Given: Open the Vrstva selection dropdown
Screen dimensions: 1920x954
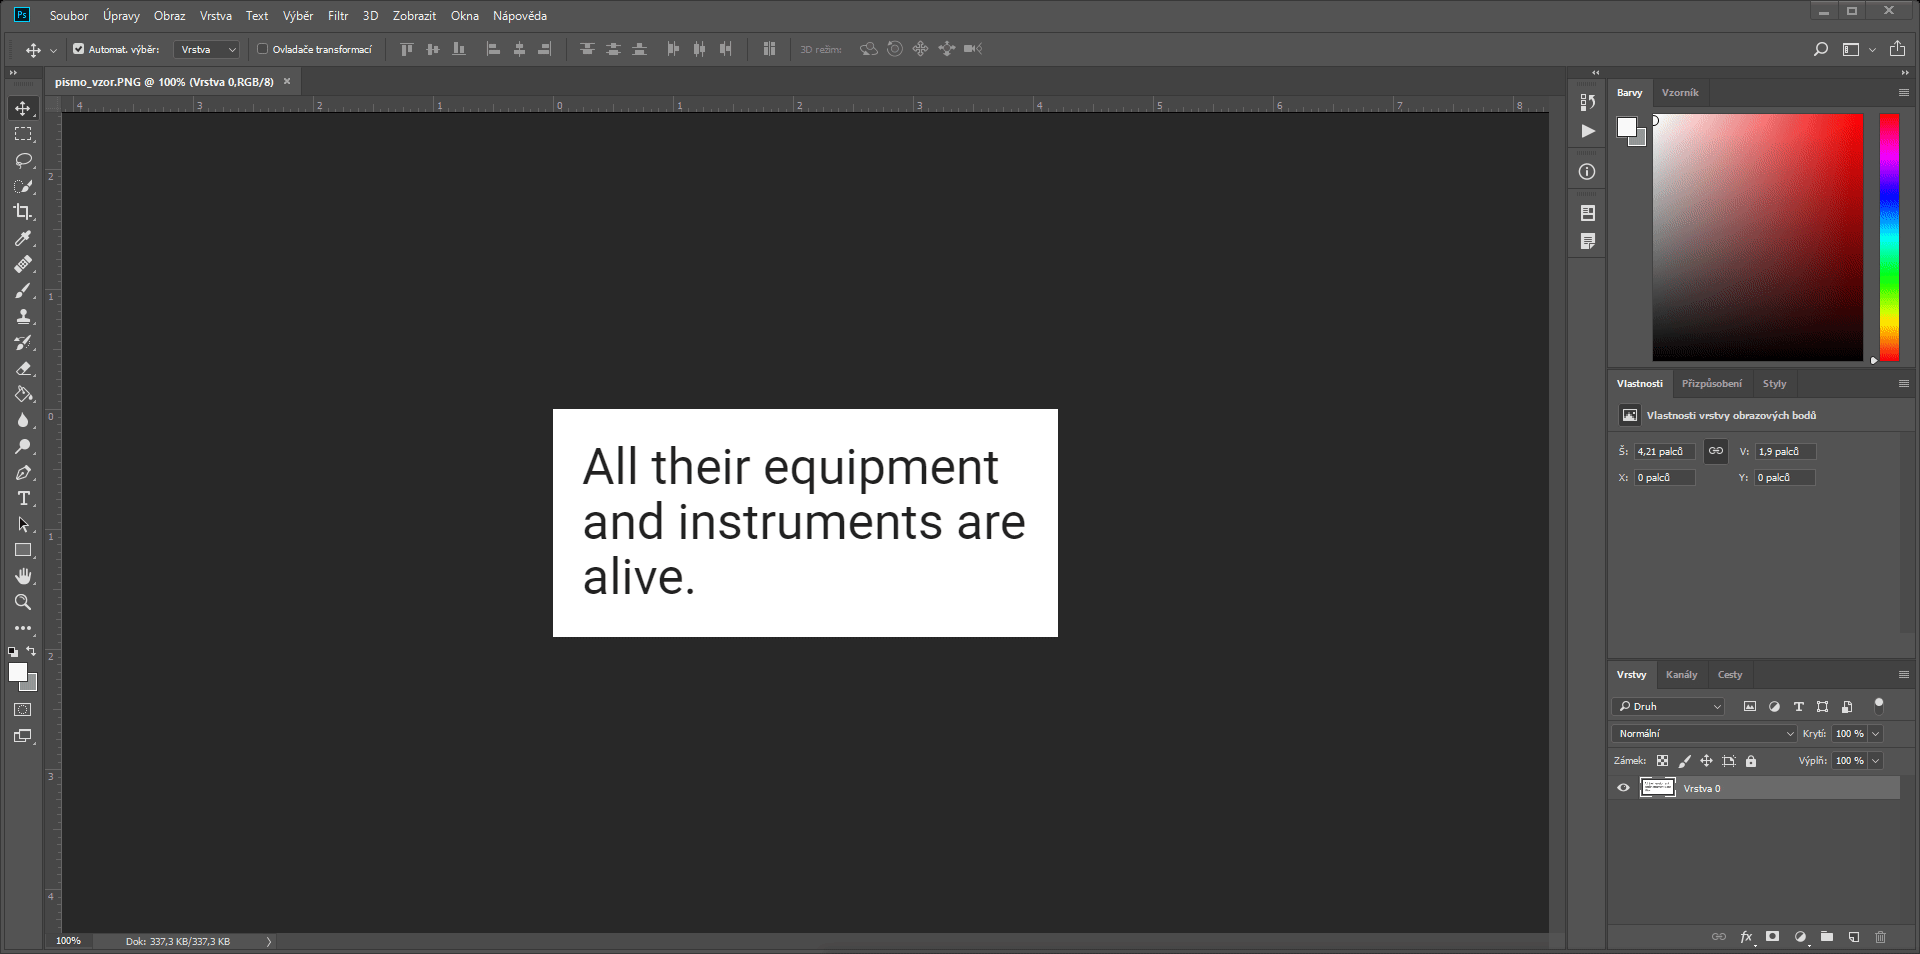Looking at the screenshot, I should tap(206, 48).
